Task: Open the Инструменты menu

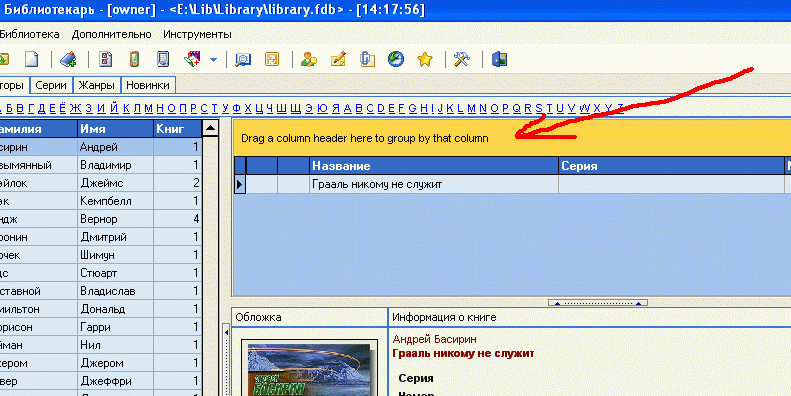Action: tap(197, 34)
